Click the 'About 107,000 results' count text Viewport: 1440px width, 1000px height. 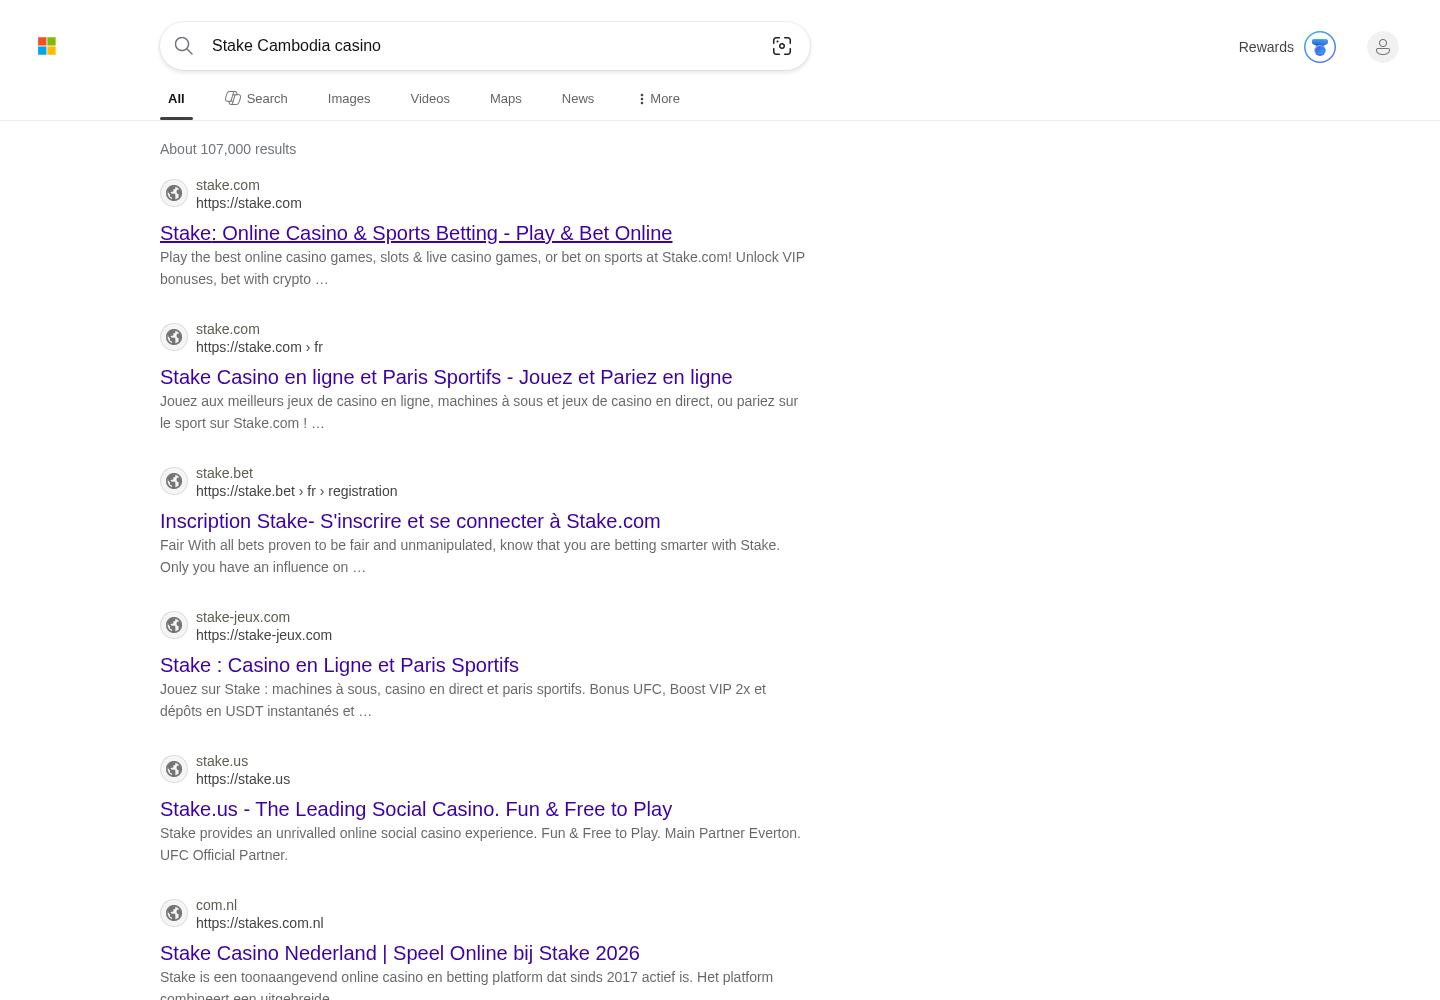[x=228, y=149]
